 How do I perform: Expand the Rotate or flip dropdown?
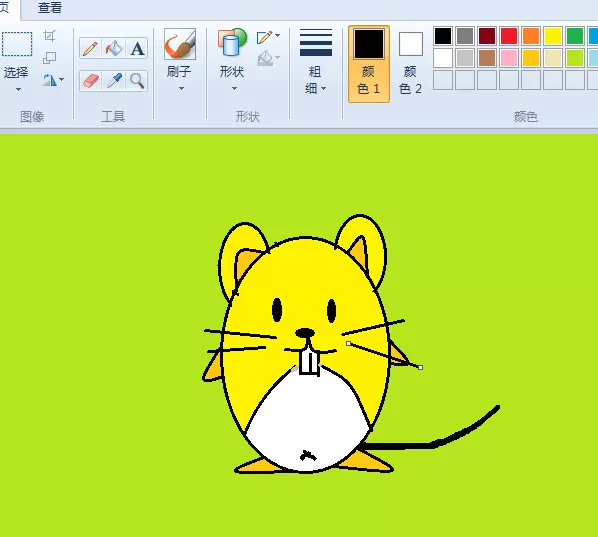pyautogui.click(x=53, y=80)
